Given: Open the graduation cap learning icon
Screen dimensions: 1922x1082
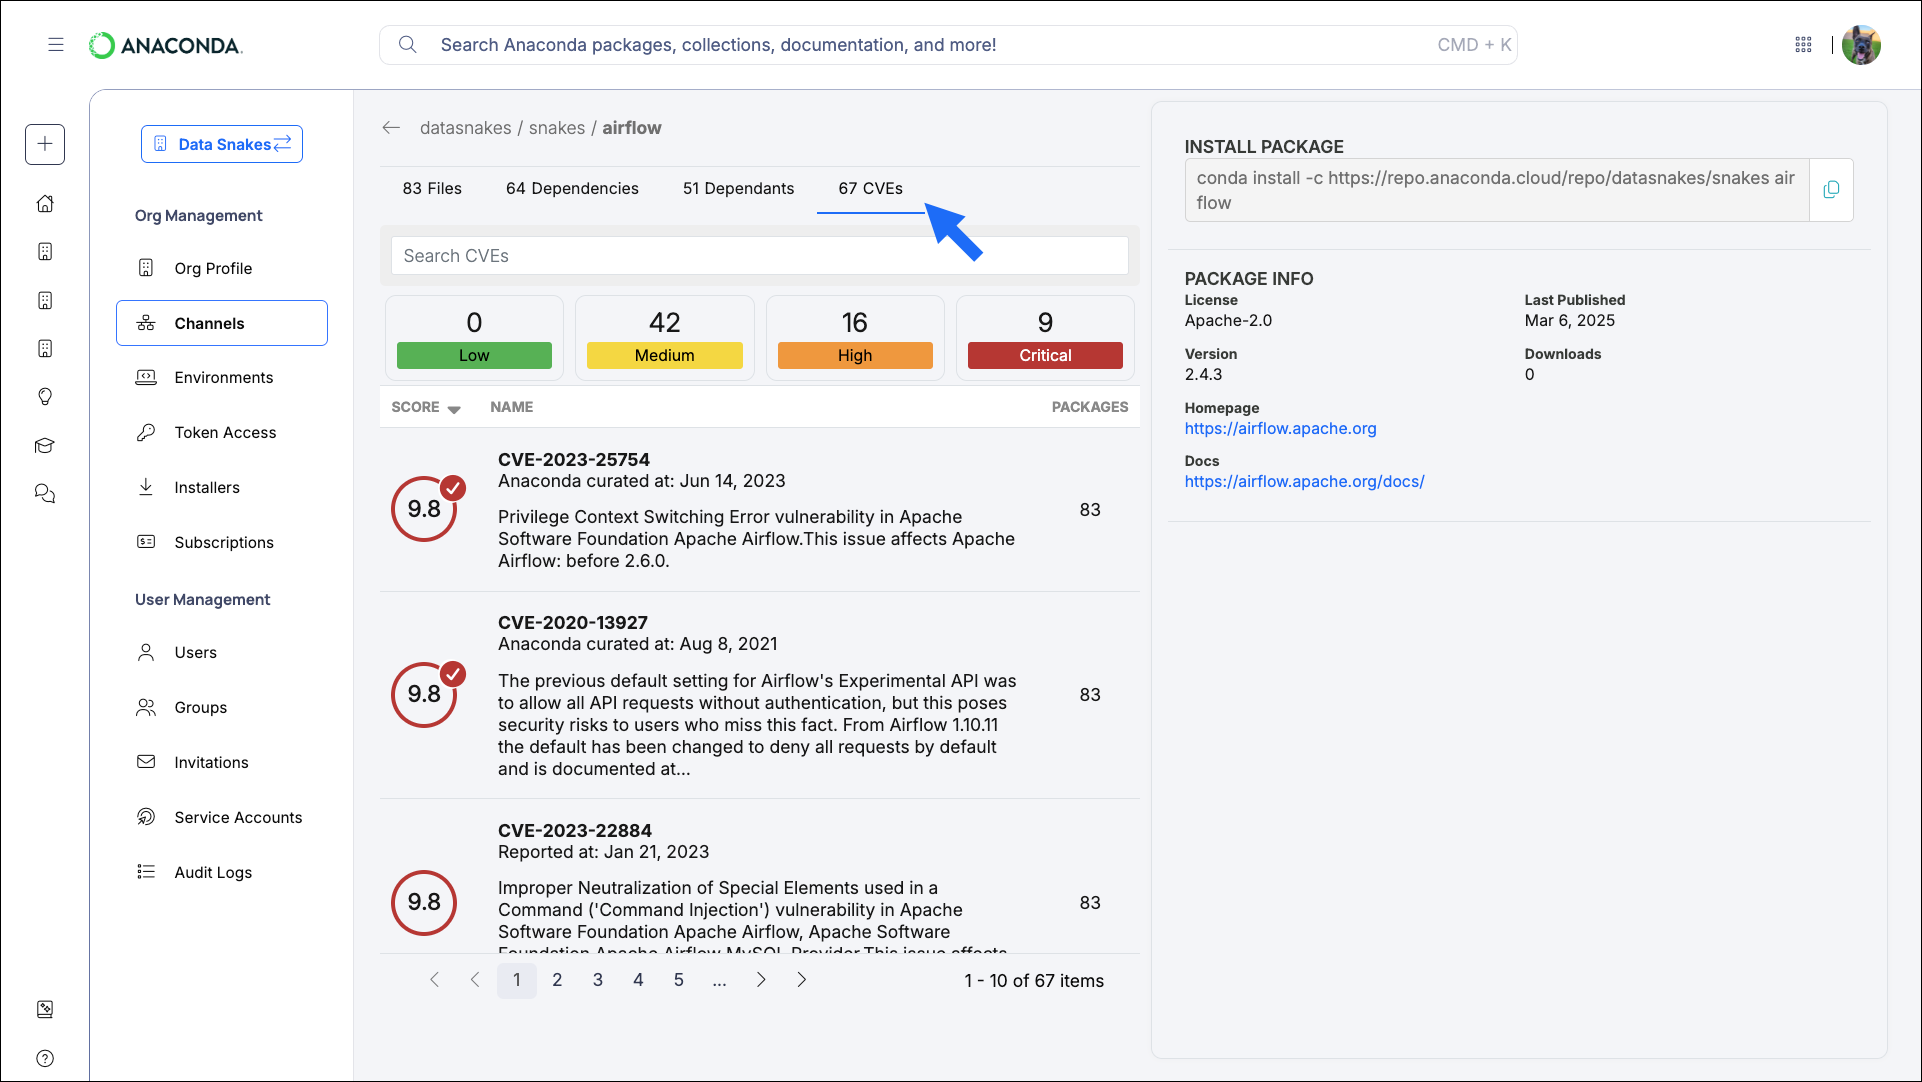Looking at the screenshot, I should [45, 445].
